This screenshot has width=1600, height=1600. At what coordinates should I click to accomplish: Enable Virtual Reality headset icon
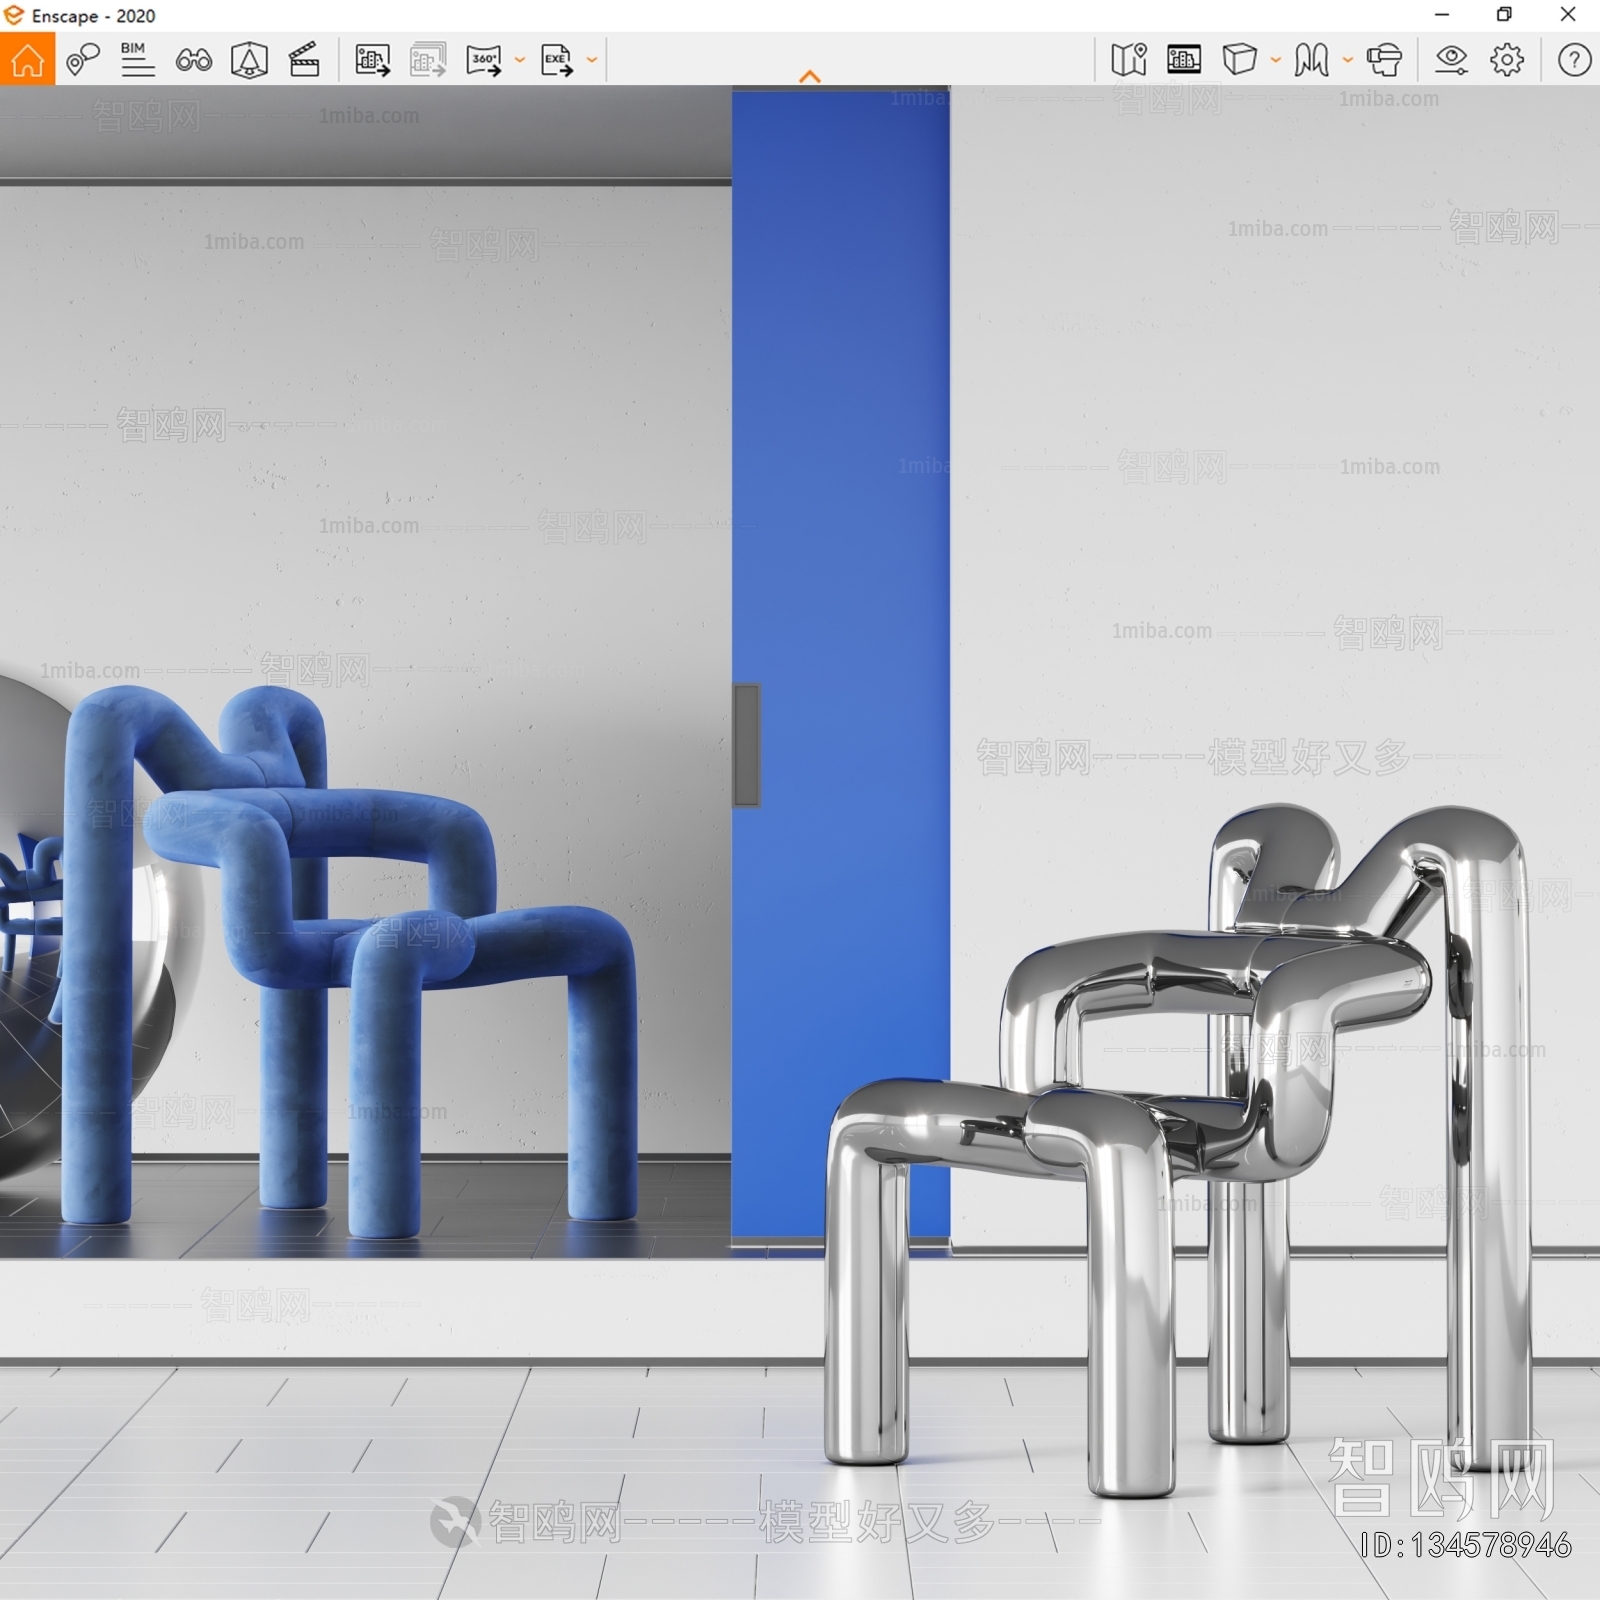point(1384,60)
